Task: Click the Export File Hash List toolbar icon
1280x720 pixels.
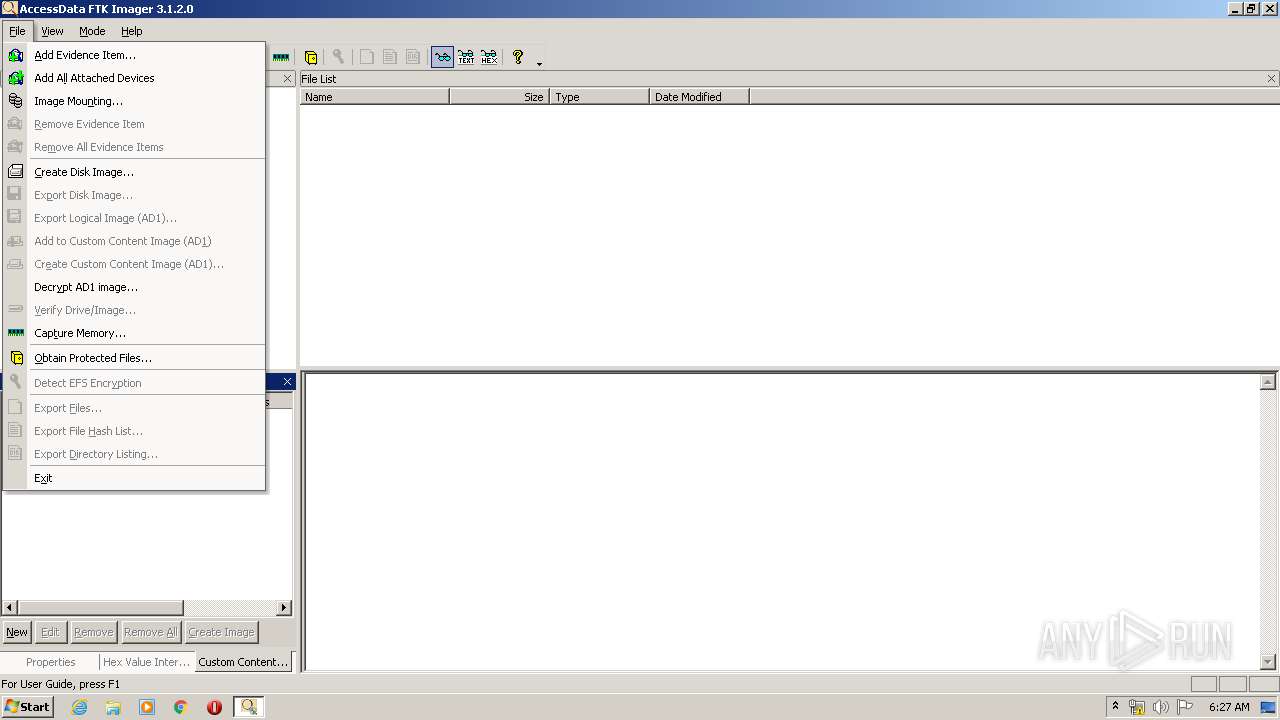Action: pyautogui.click(x=390, y=58)
